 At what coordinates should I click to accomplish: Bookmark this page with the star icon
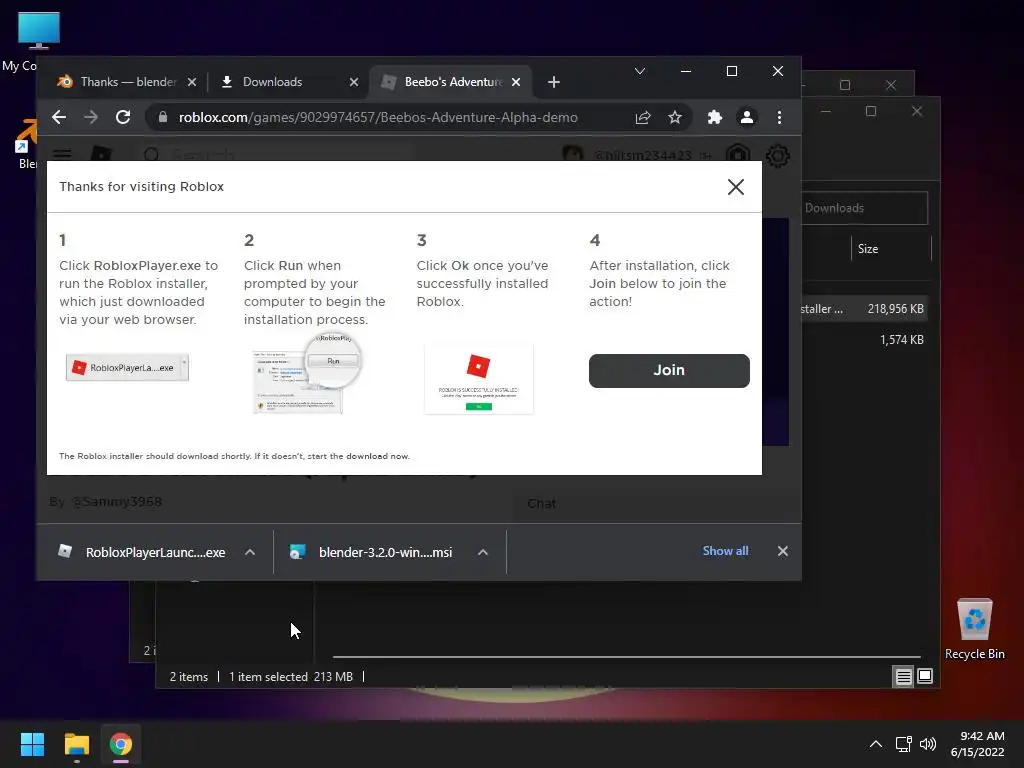[x=675, y=118]
